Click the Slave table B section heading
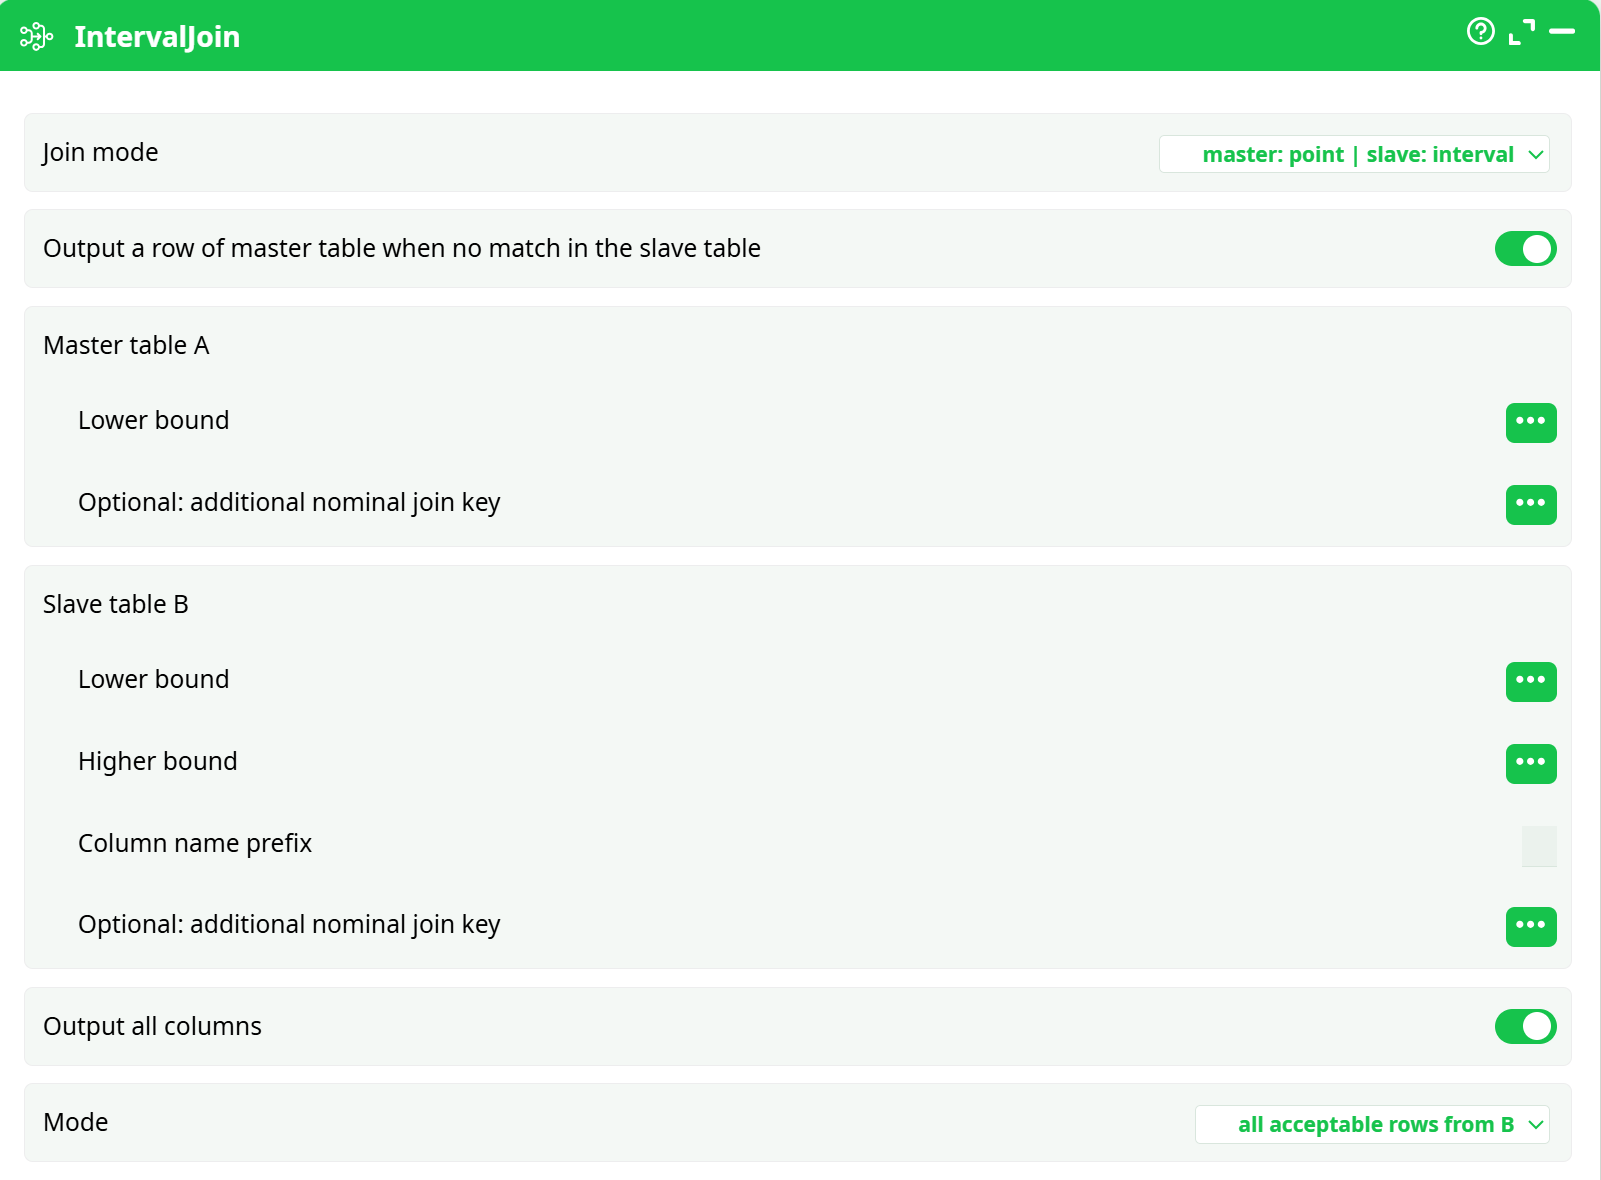1601x1180 pixels. point(116,604)
